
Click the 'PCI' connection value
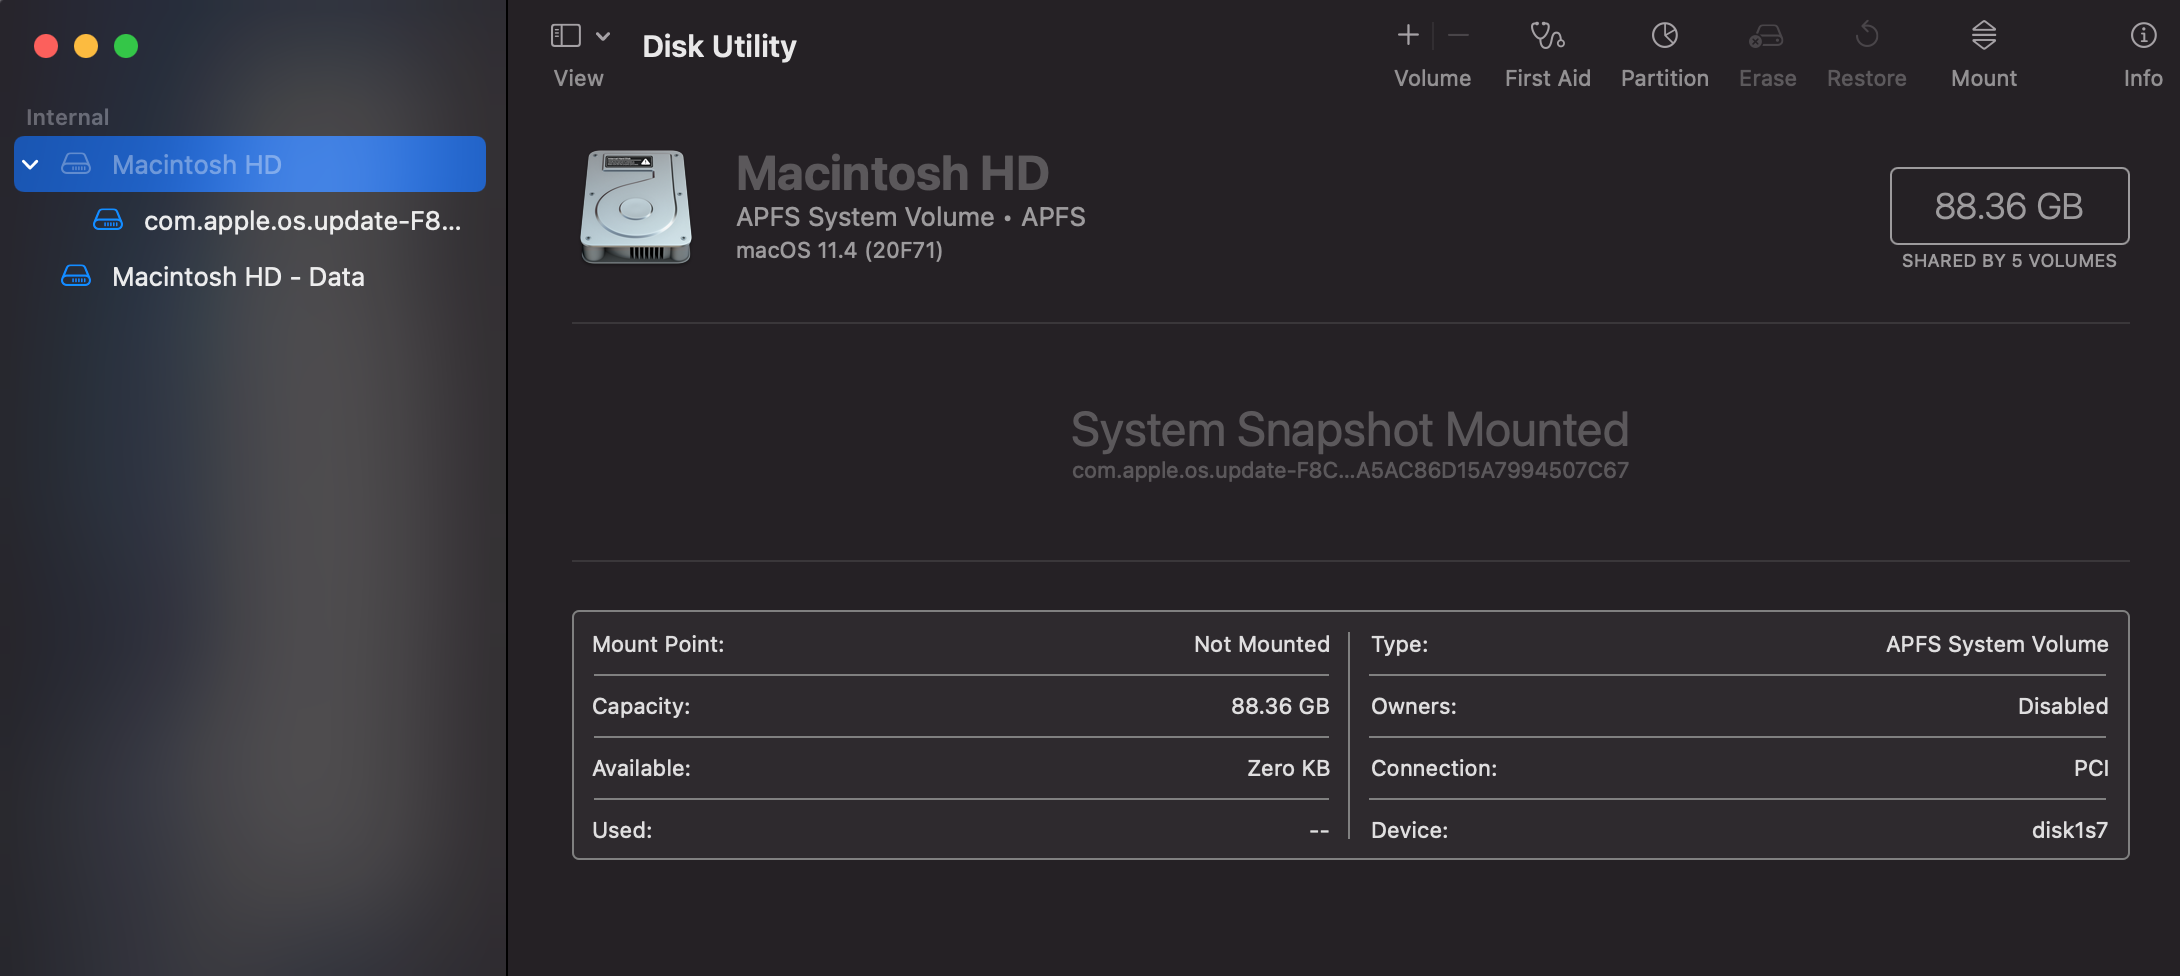[2091, 768]
